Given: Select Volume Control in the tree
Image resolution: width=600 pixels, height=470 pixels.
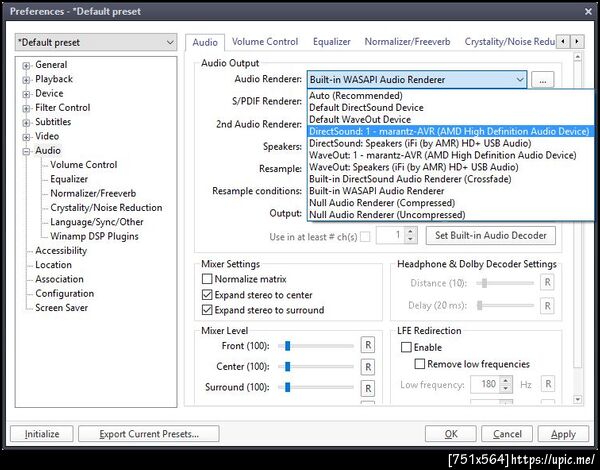Looking at the screenshot, I should (83, 165).
